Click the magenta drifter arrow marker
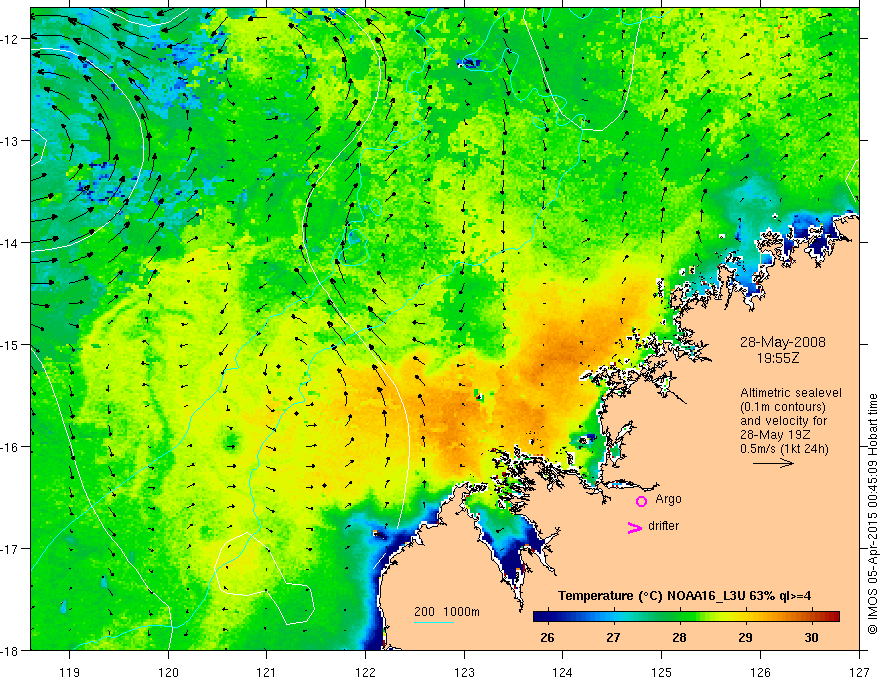This screenshot has height=680, width=880. [635, 527]
